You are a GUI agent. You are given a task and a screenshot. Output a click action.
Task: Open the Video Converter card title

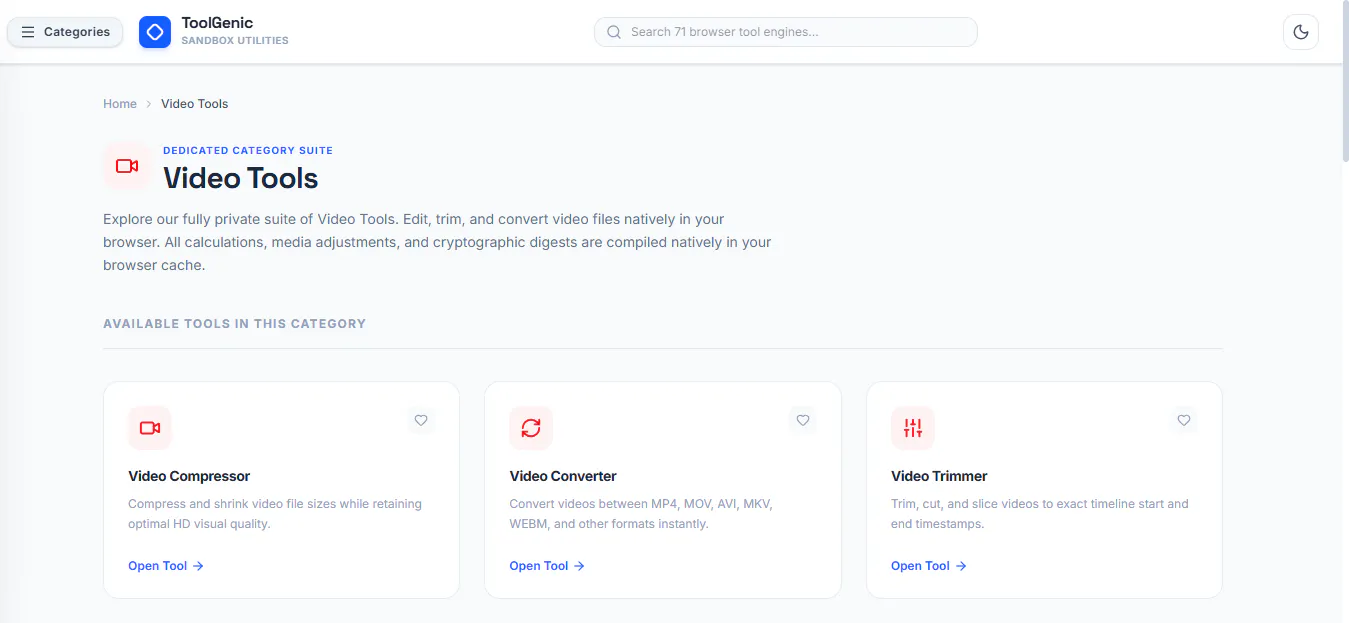point(563,476)
